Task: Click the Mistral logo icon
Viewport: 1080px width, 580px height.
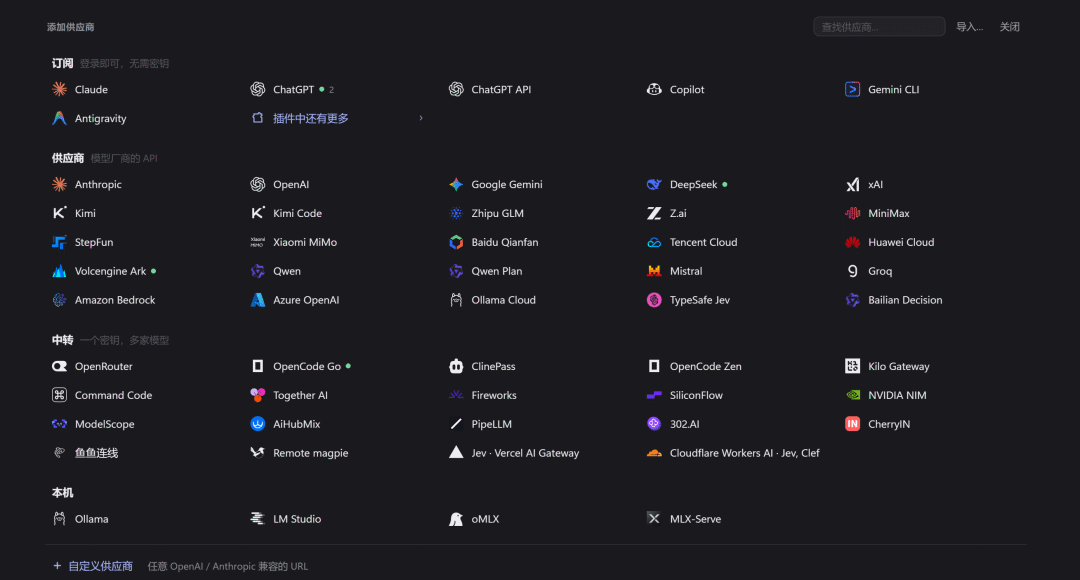Action: (654, 271)
